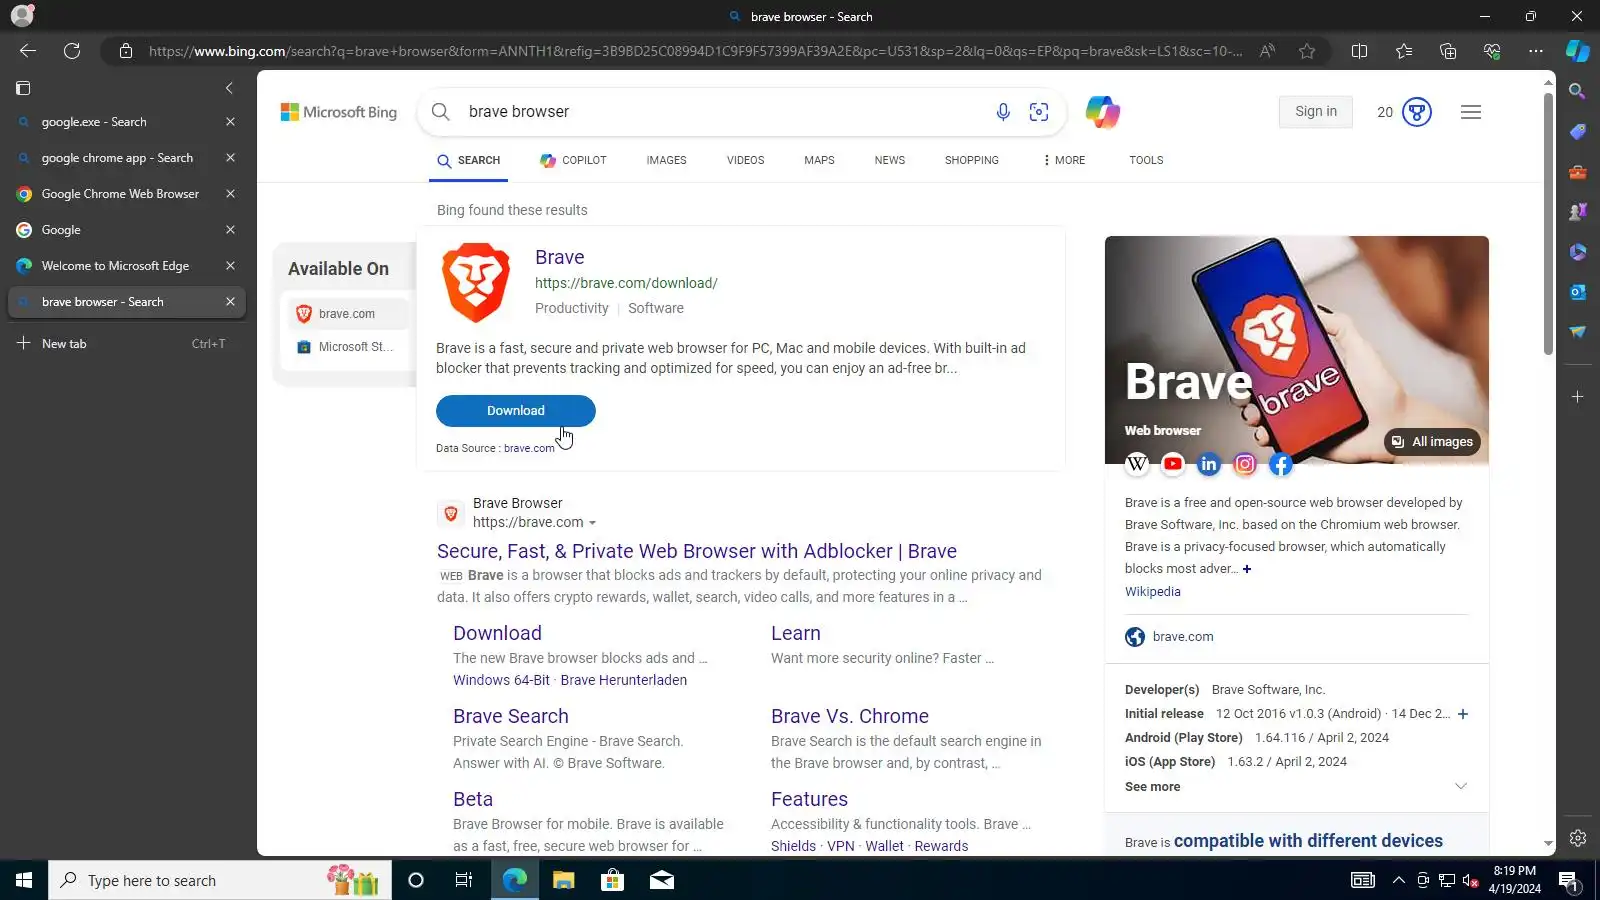Click the Windows taskbar search box
This screenshot has height=900, width=1600.
click(220, 880)
